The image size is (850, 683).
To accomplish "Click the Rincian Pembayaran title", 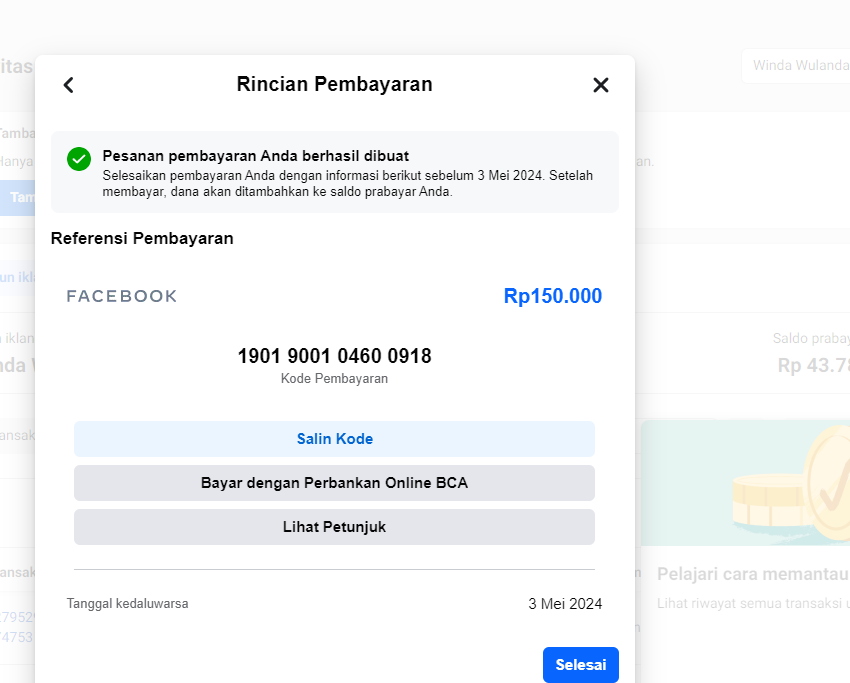I will [334, 85].
